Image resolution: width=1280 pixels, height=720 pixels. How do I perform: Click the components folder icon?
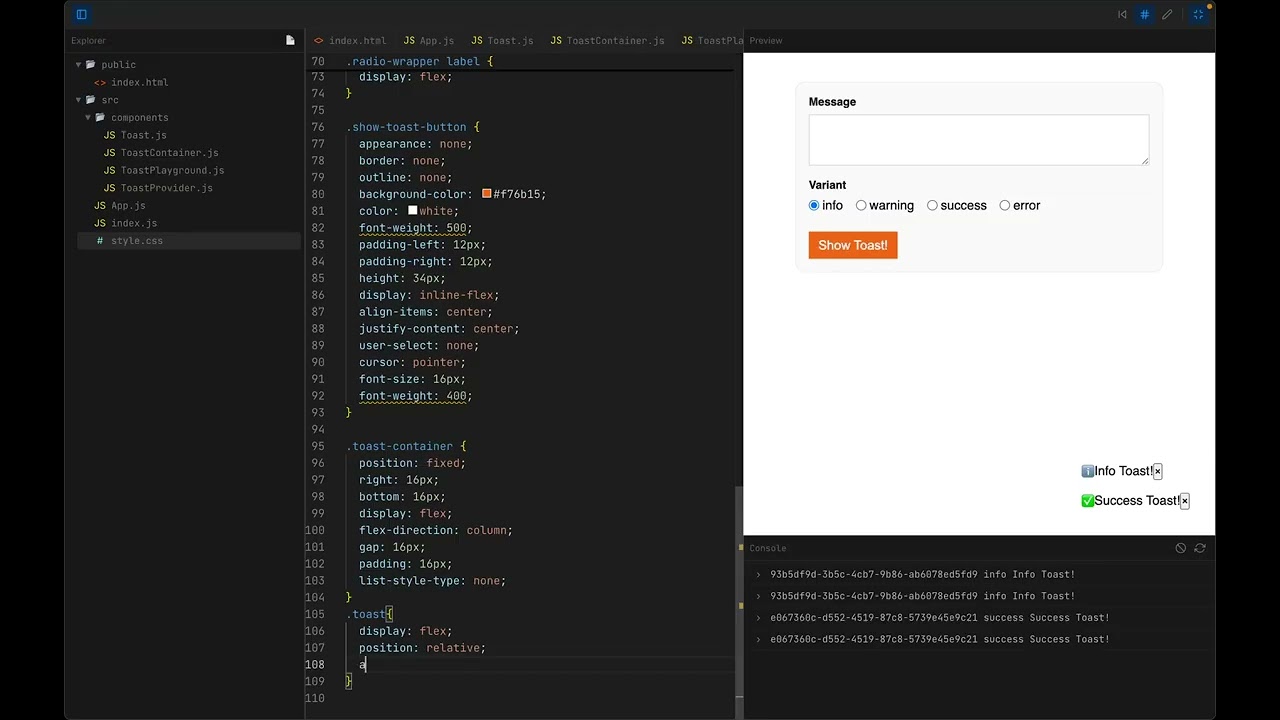coord(100,118)
